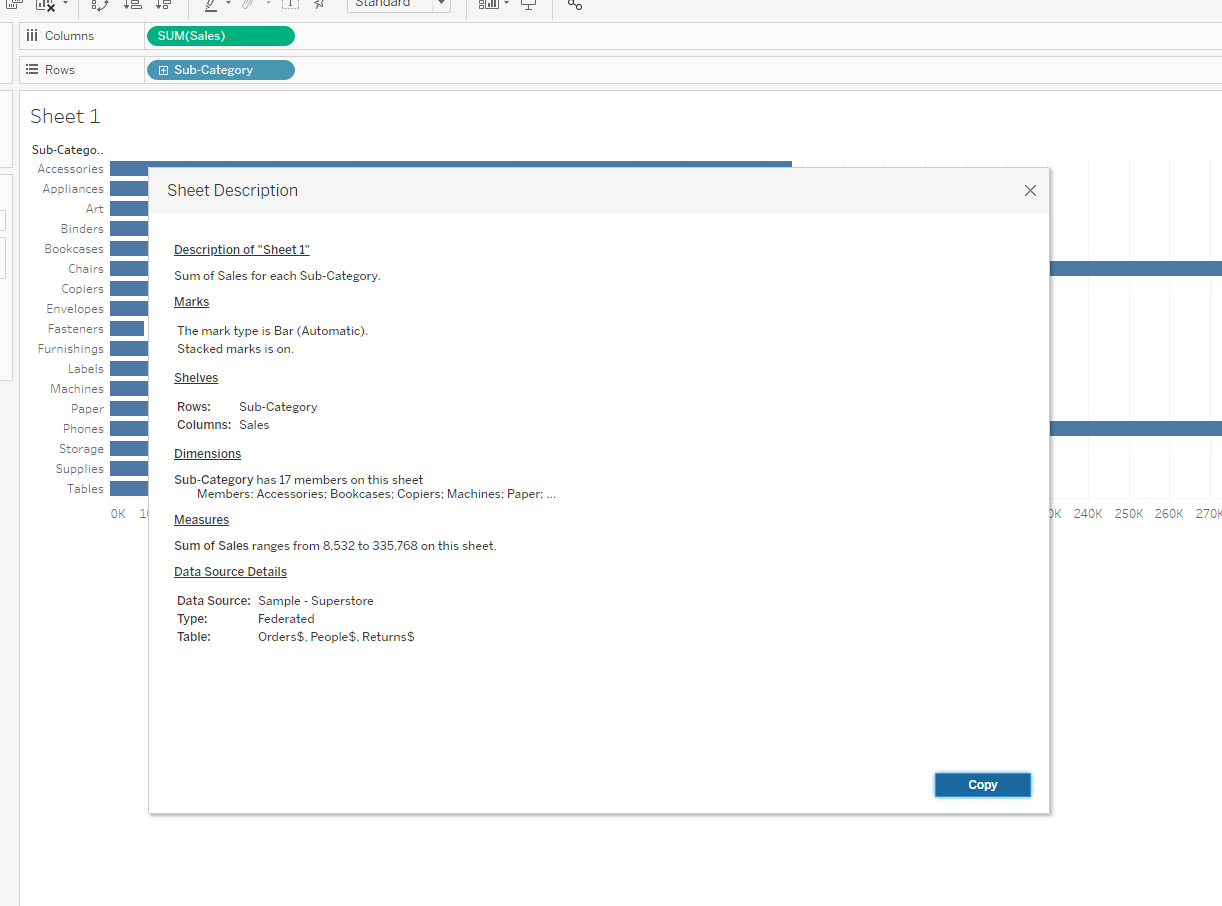Click the Copy button
The image size is (1222, 906).
click(x=983, y=785)
